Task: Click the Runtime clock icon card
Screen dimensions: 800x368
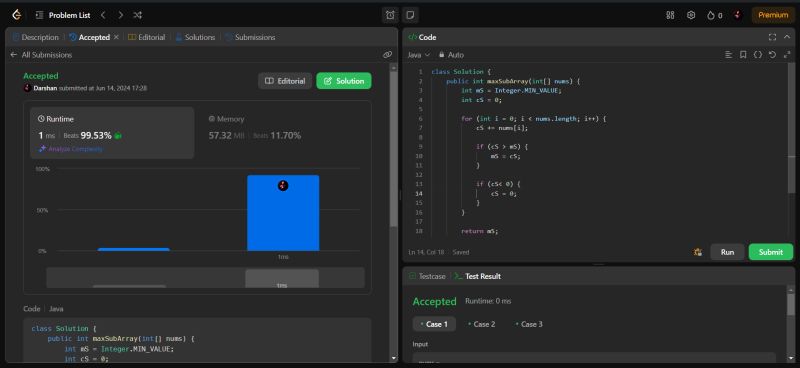Action: tap(112, 132)
